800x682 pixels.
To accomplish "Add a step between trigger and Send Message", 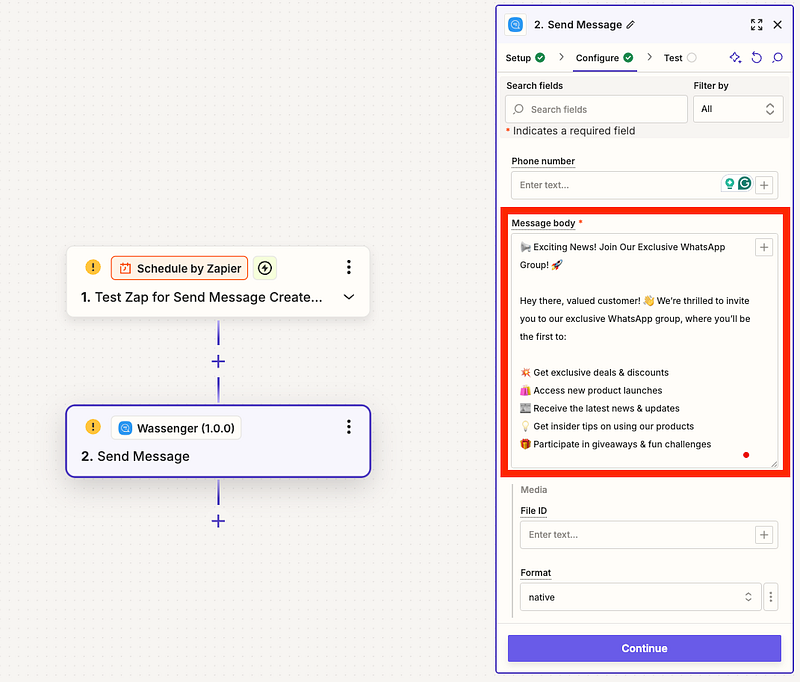I will click(x=218, y=361).
